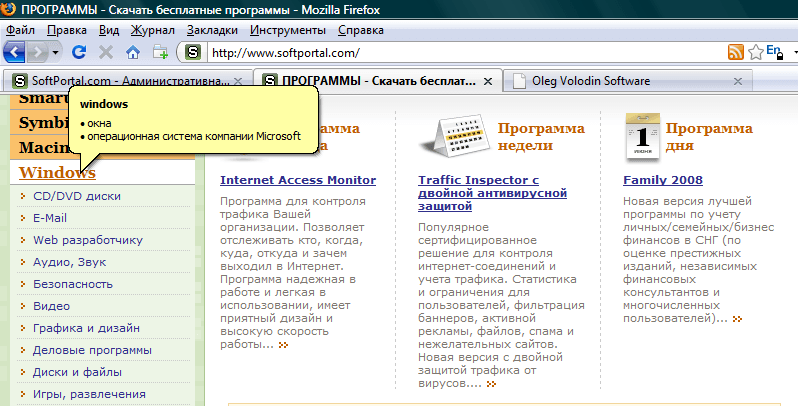
Task: Click the bullet arrow beside Безопасность
Action: pyautogui.click(x=23, y=284)
